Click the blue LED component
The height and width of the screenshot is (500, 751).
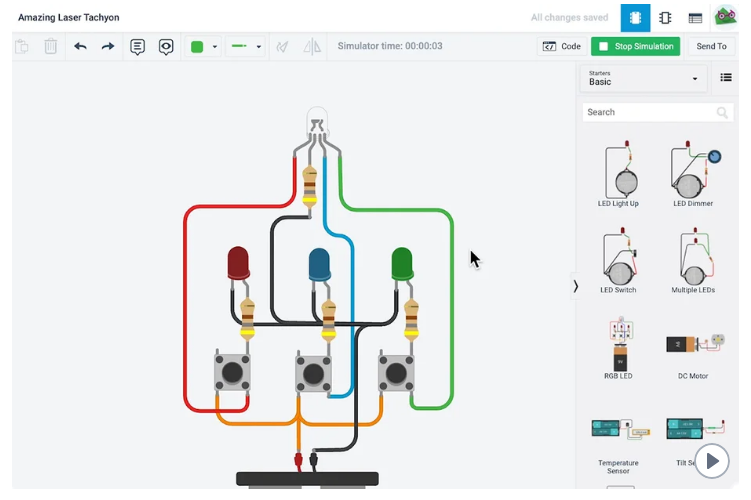point(319,264)
